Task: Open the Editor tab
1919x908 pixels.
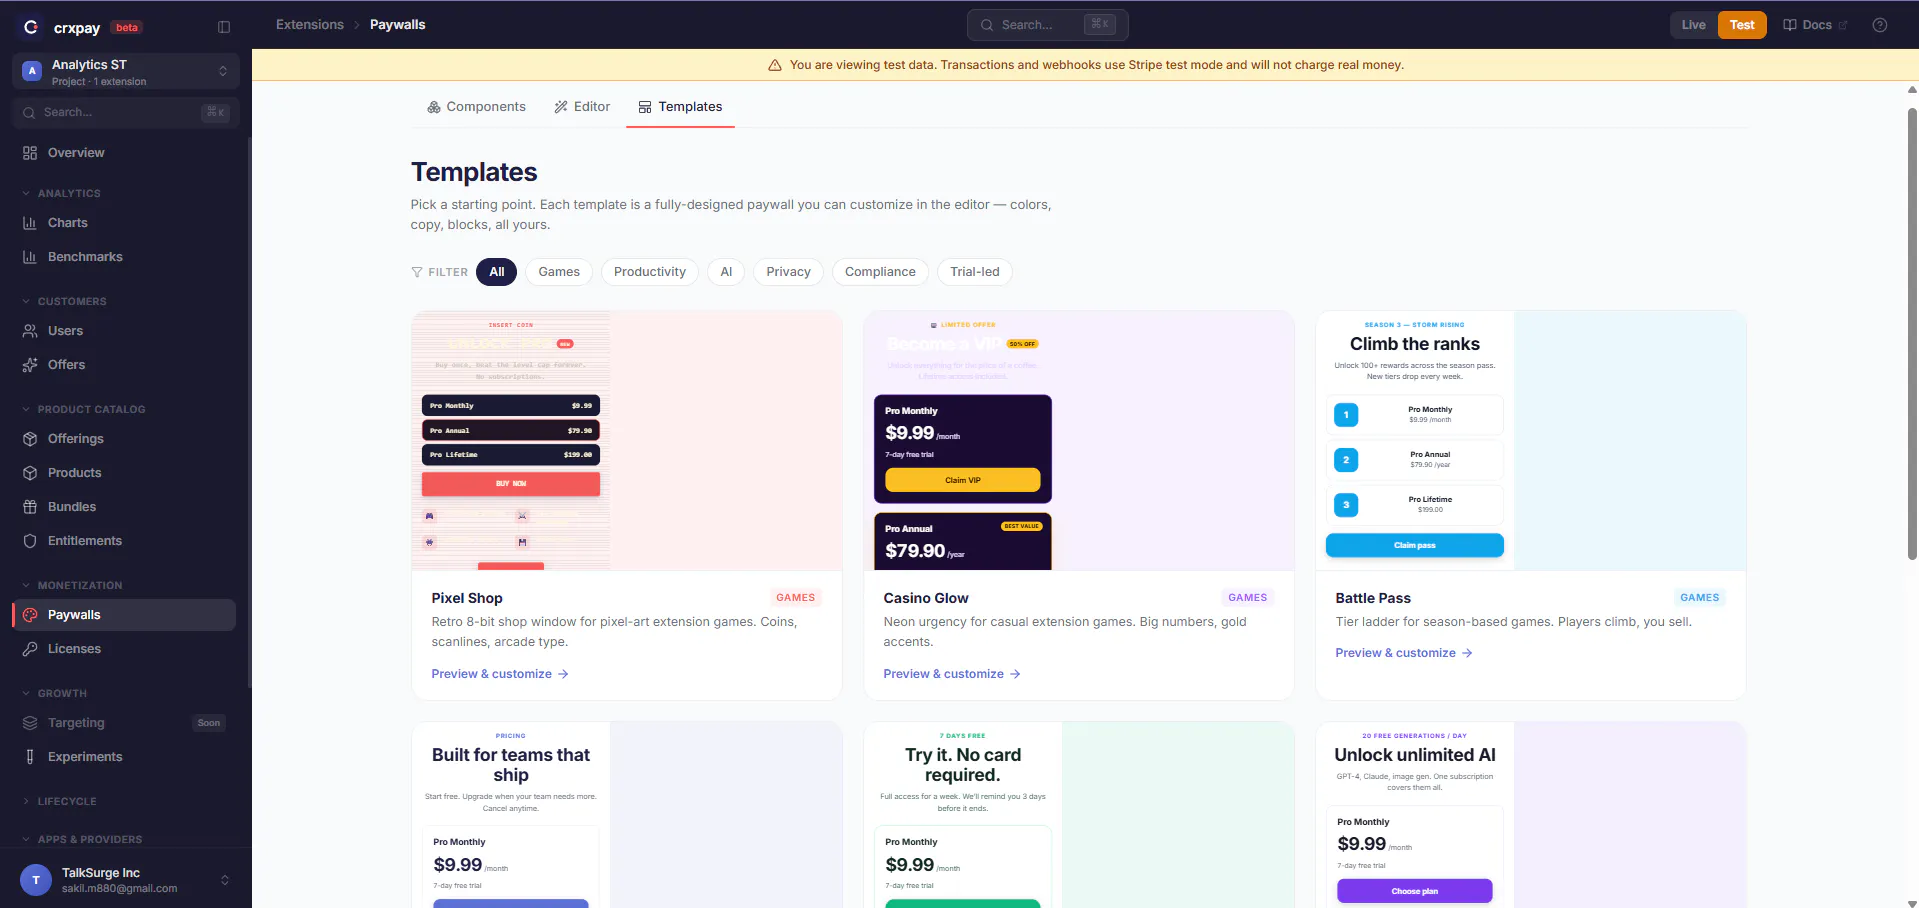Action: [582, 107]
